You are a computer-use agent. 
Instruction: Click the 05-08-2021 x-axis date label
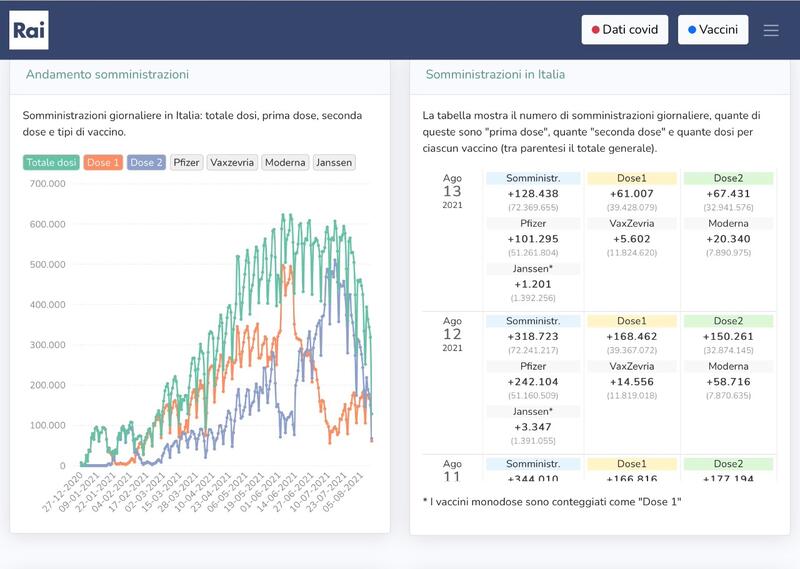pos(342,492)
